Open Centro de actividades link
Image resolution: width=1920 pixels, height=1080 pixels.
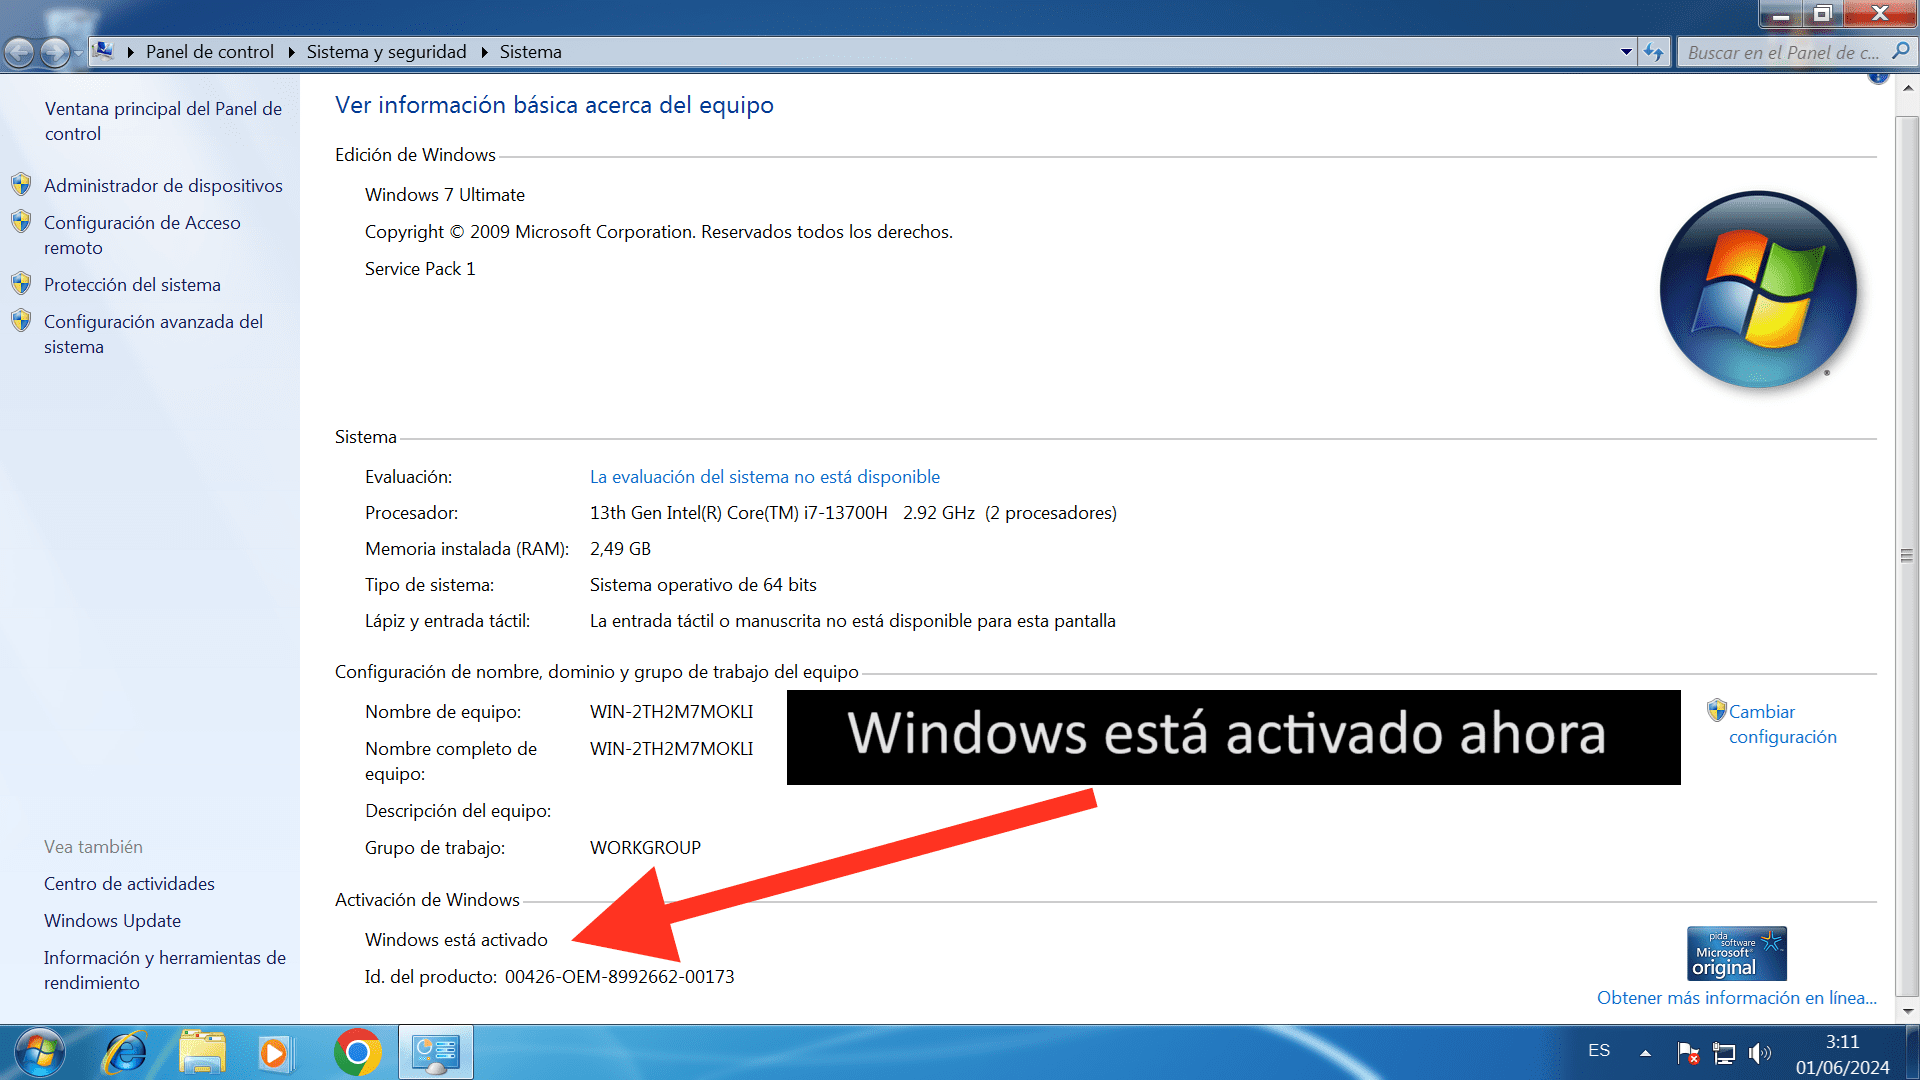[131, 884]
